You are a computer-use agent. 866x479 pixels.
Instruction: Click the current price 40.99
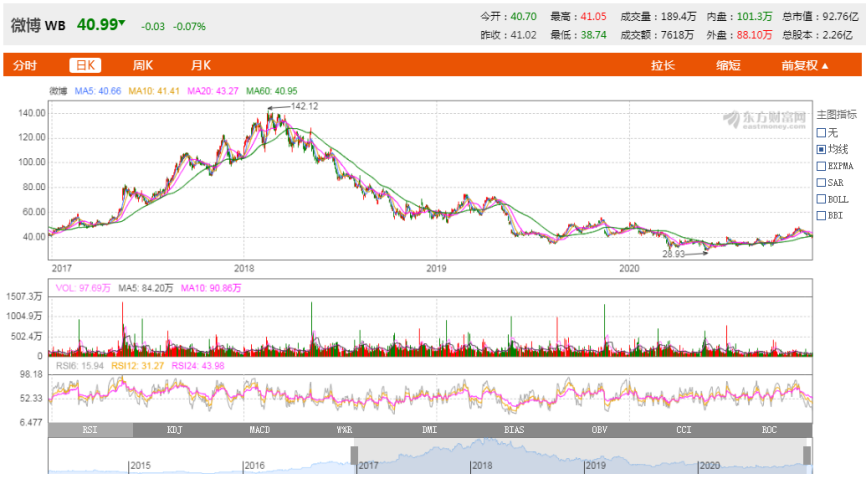click(97, 25)
